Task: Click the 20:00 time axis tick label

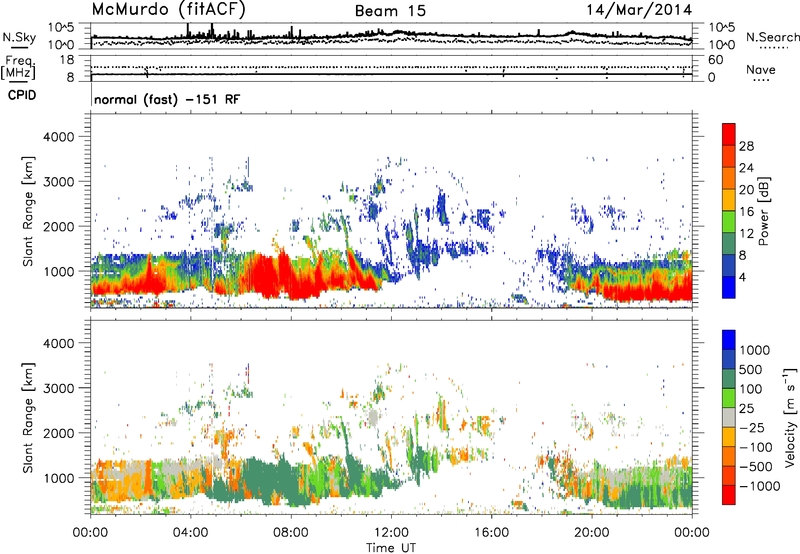Action: (592, 533)
